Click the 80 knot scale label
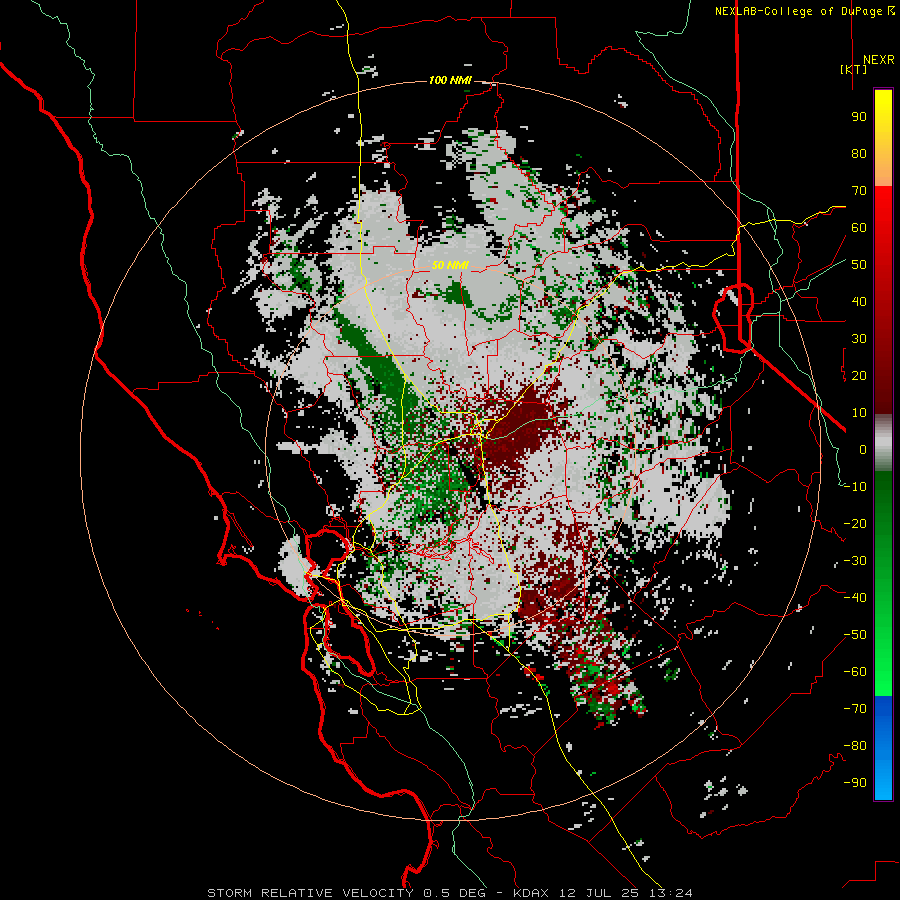The image size is (900, 900). [859, 154]
